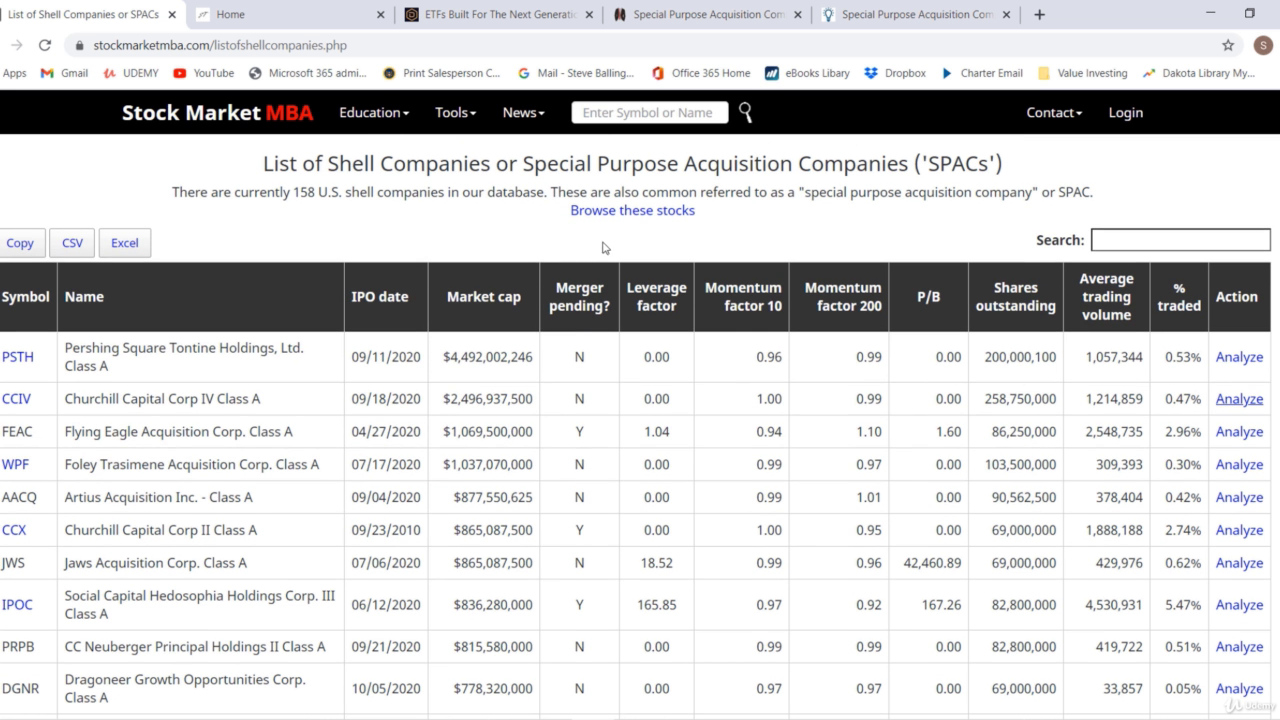
Task: Expand the News menu
Action: point(523,113)
